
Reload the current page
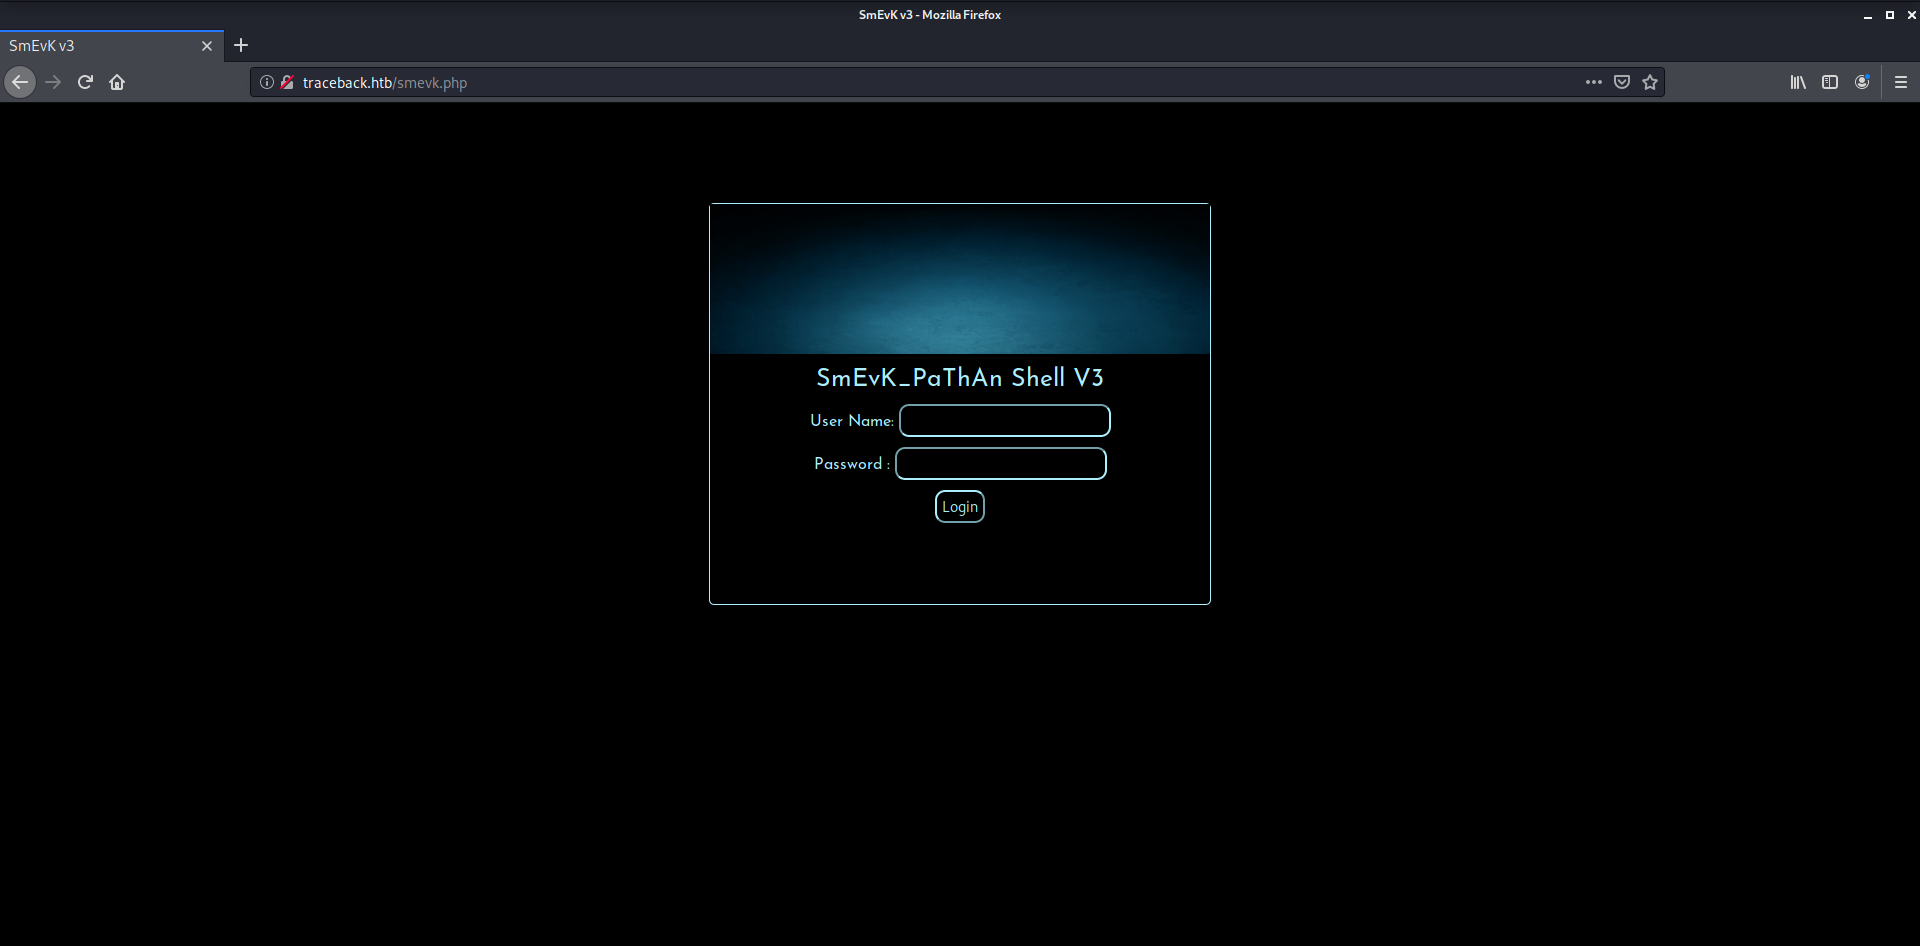tap(85, 82)
